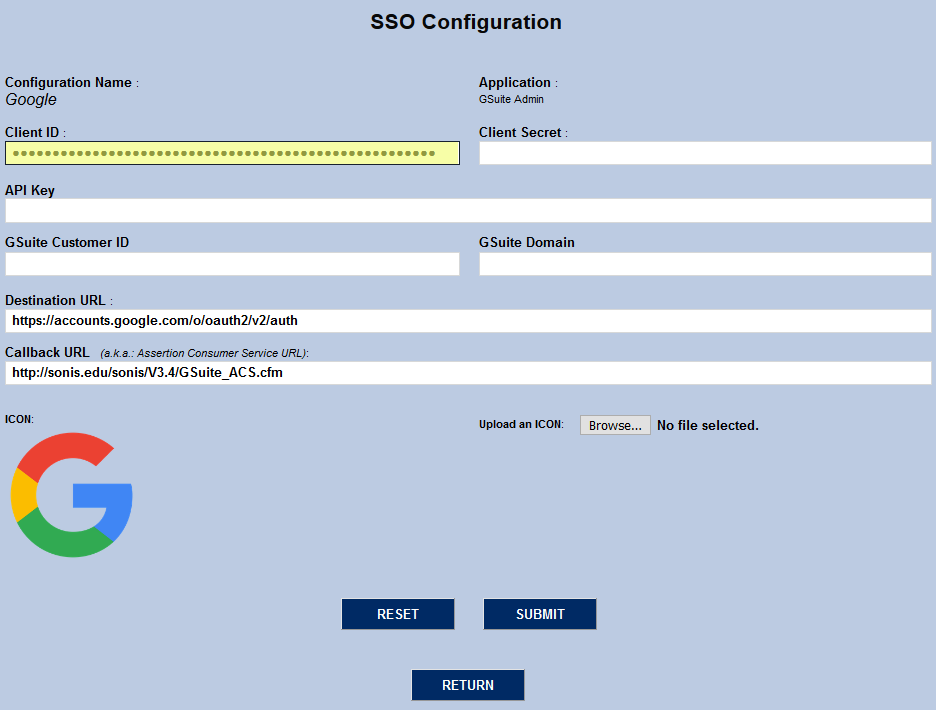
Task: Click the 'Assertion Consumer Service URL' note
Action: tap(205, 354)
